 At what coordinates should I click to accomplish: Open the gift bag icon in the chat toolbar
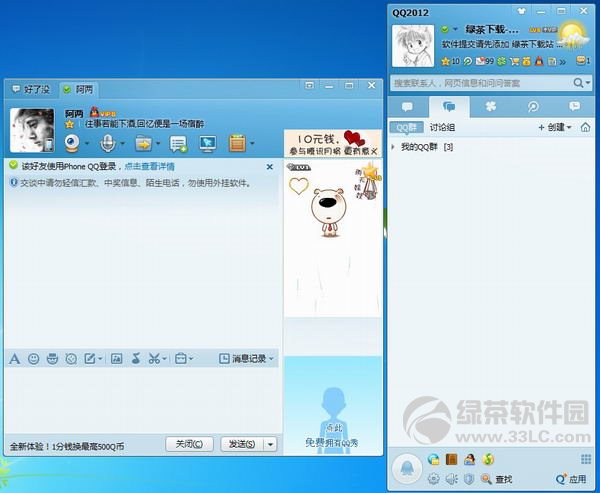(180, 359)
